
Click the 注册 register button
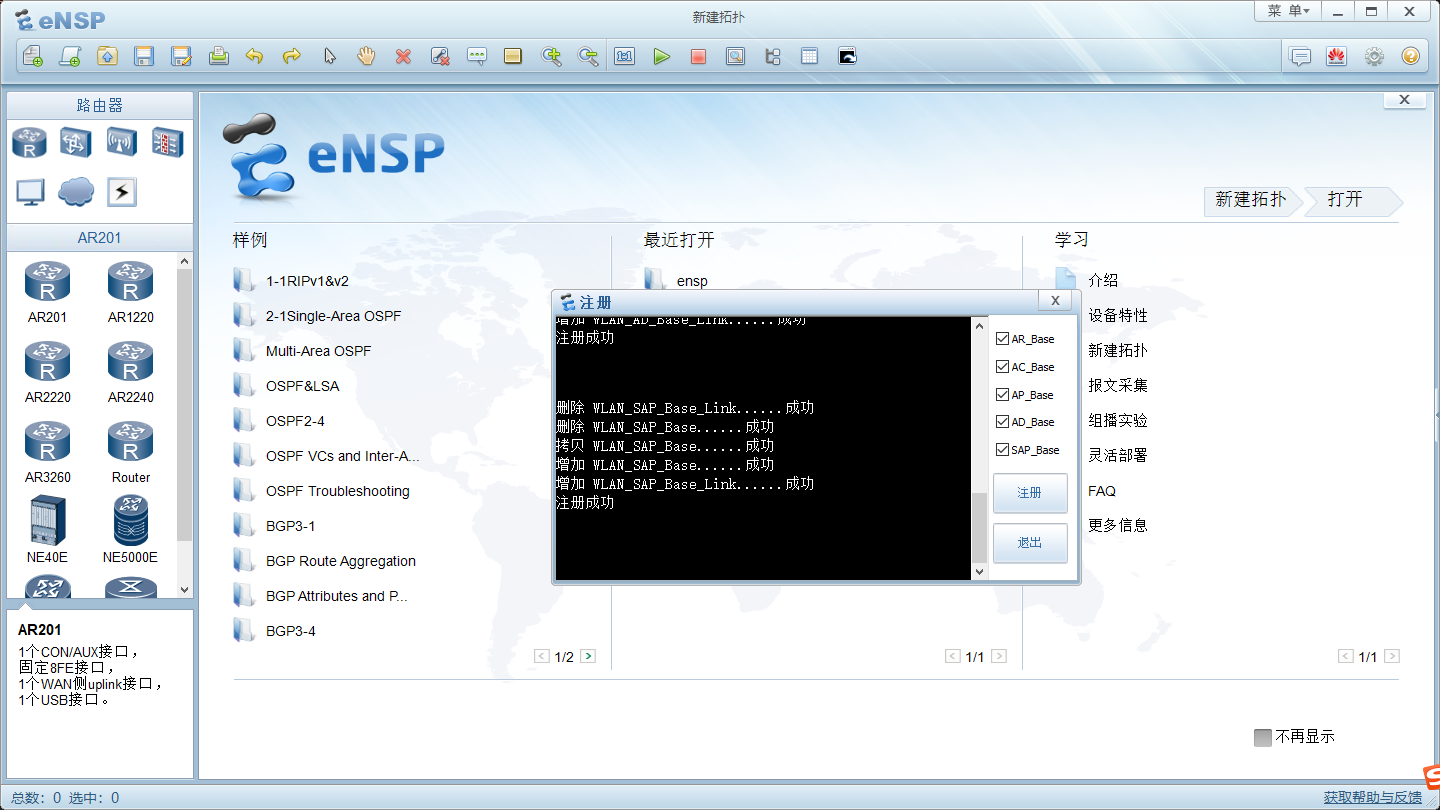click(x=1030, y=493)
